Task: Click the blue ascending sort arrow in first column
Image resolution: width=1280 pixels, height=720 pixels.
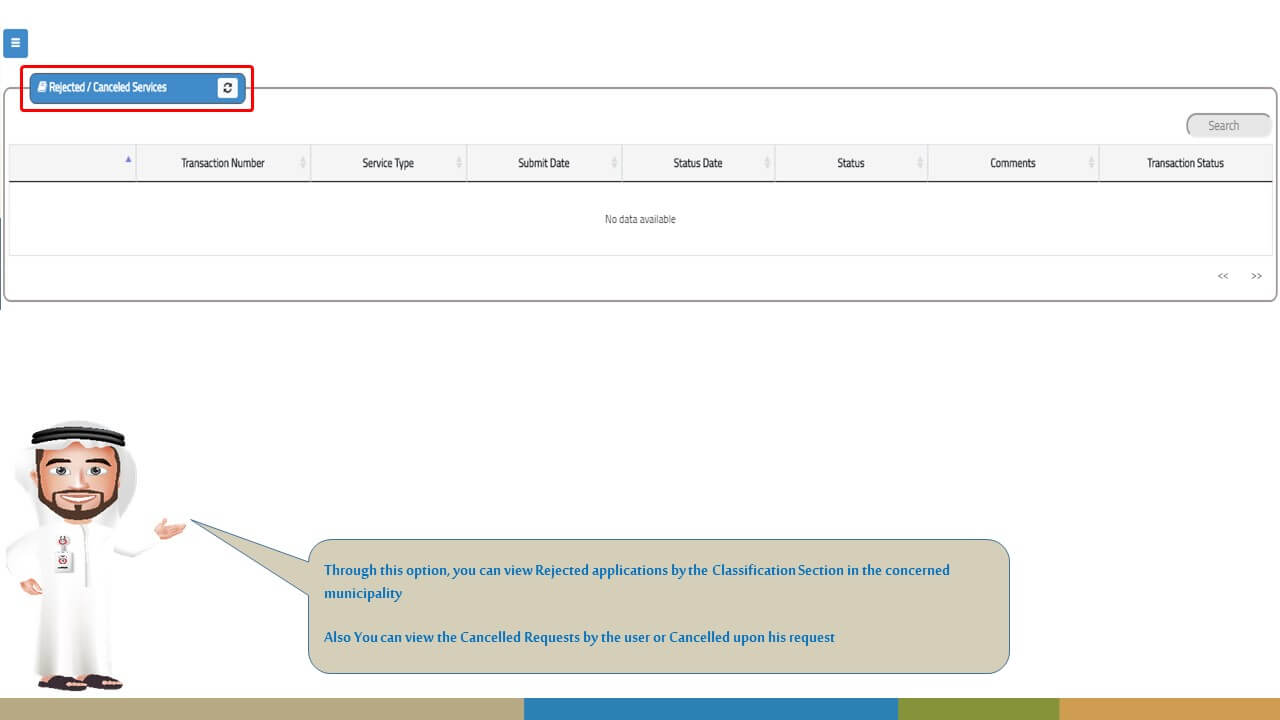Action: point(128,159)
